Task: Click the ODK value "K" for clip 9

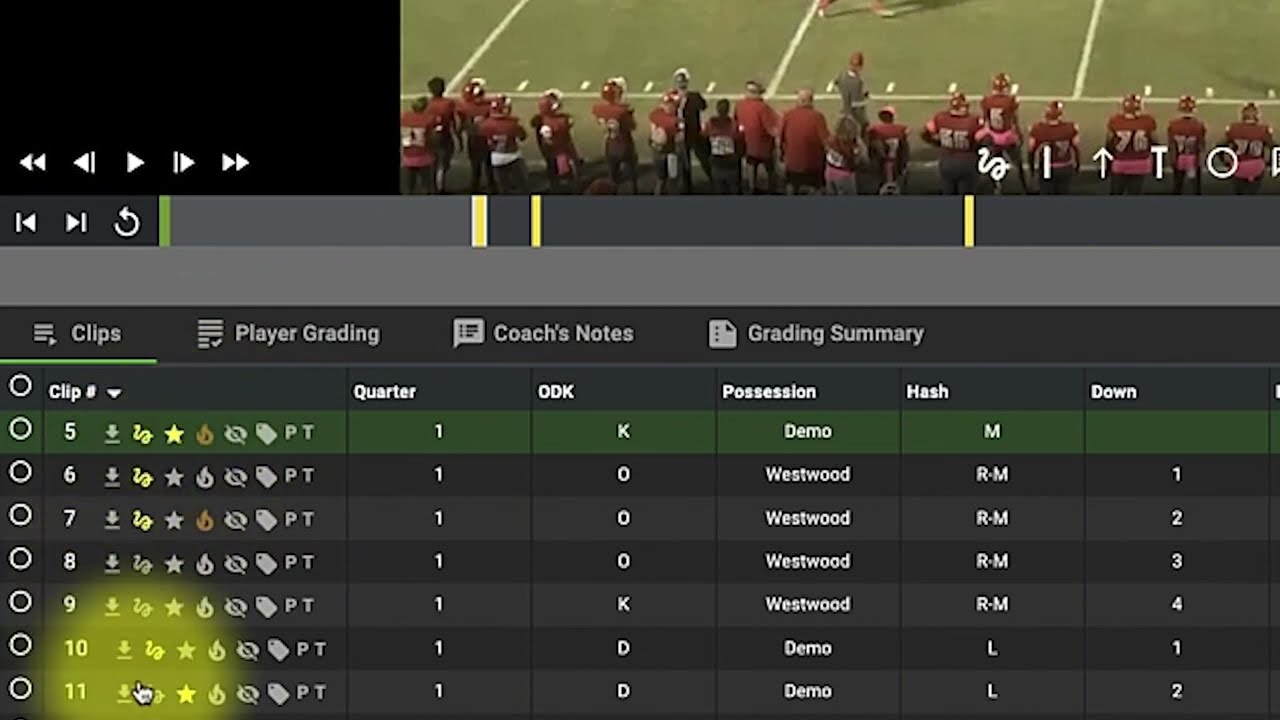Action: [623, 605]
